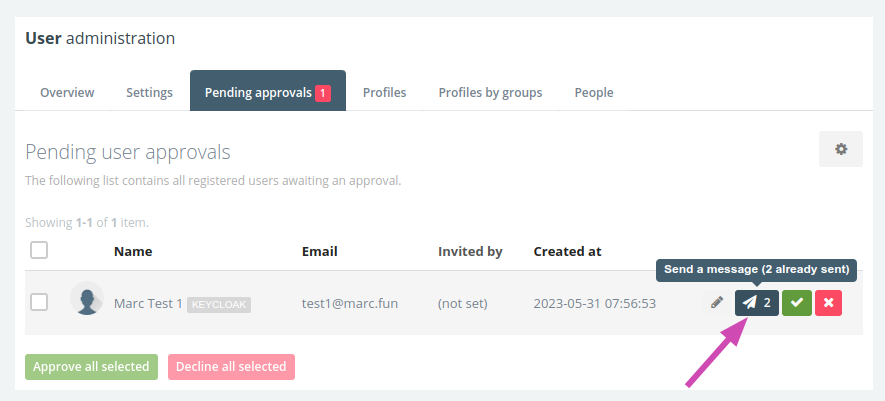Sort by the Created at column
Viewport: 885px width, 401px height.
(567, 251)
